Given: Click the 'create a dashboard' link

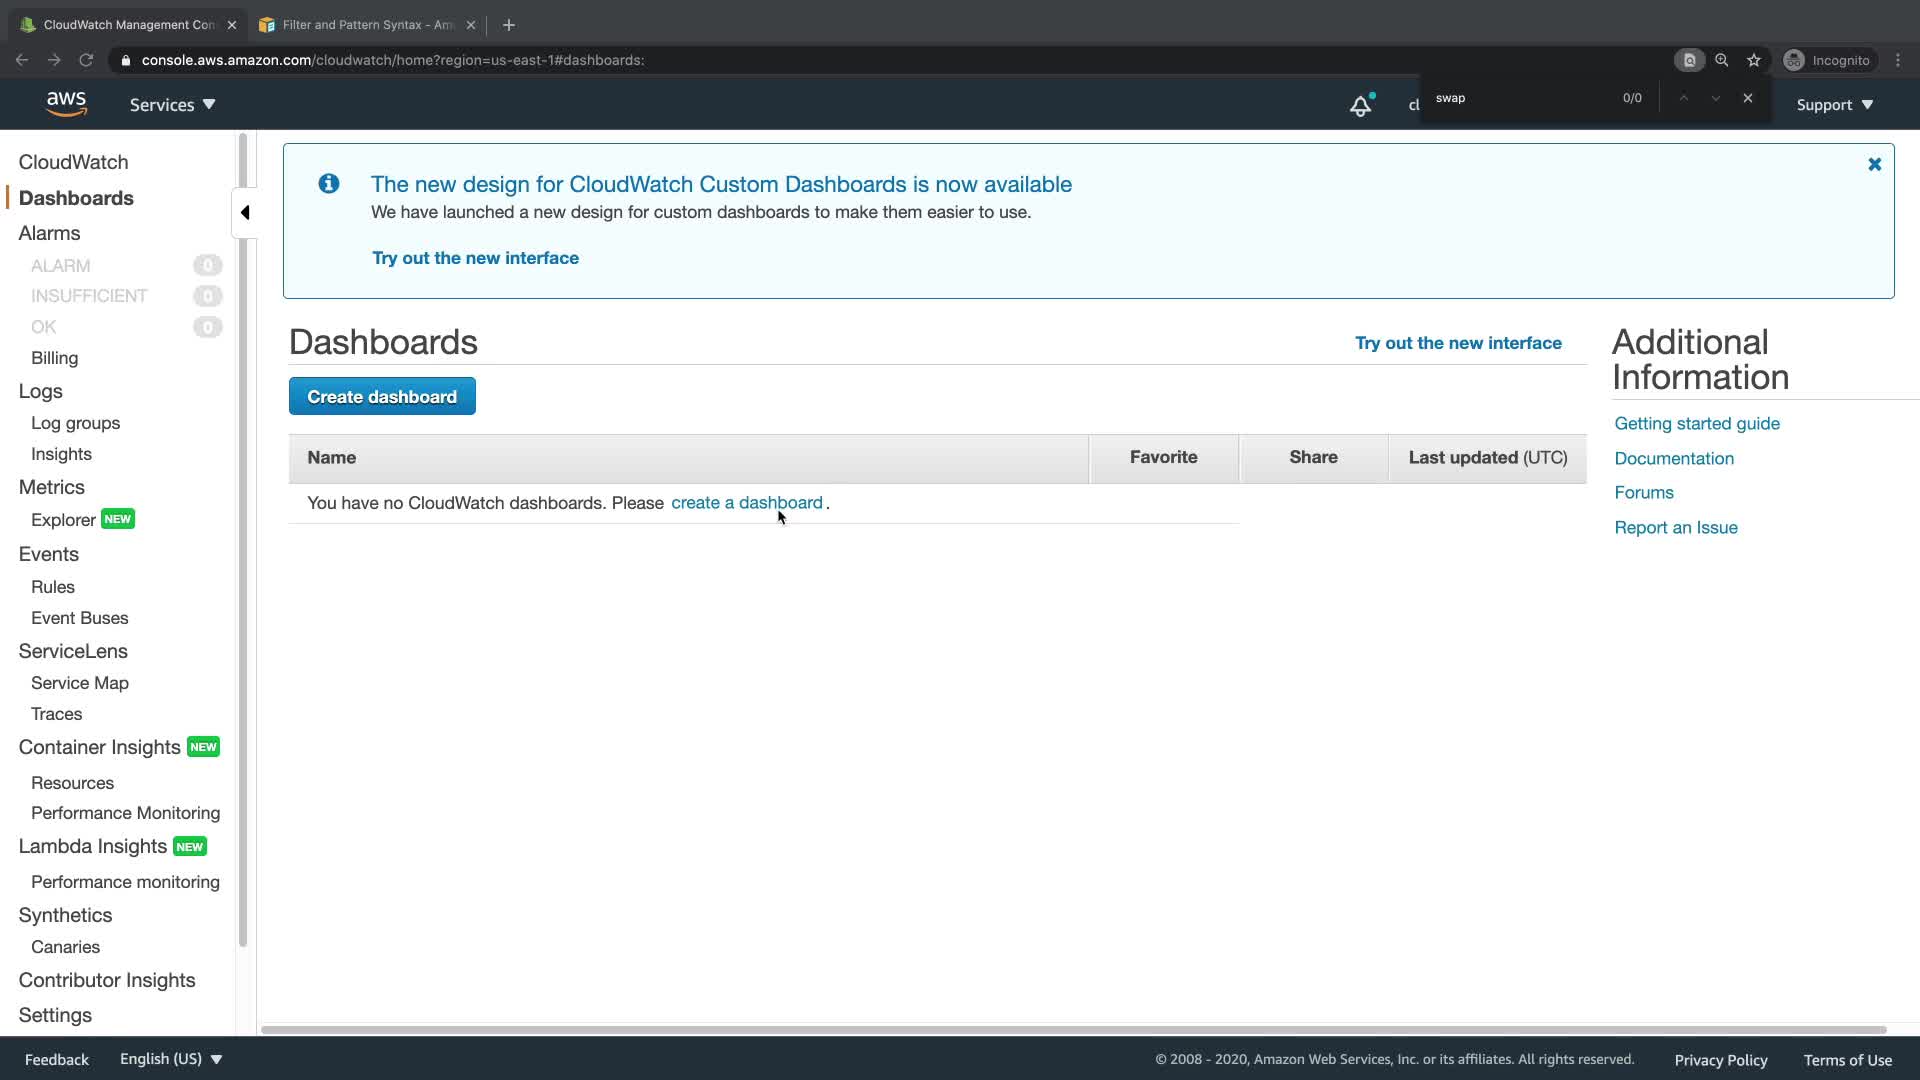Looking at the screenshot, I should [x=746, y=503].
